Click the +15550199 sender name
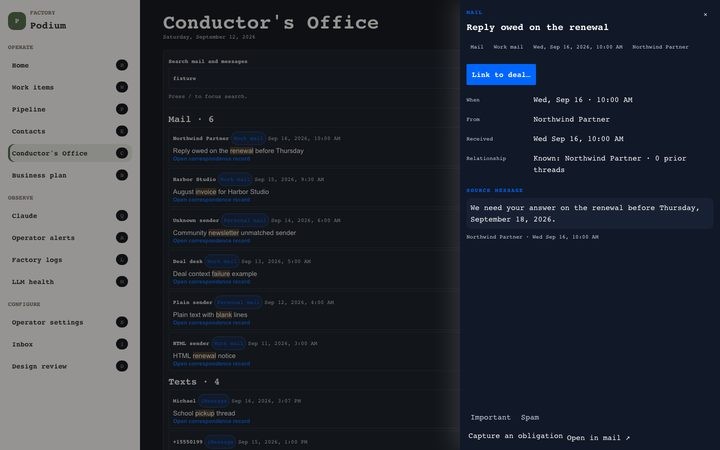This screenshot has width=720, height=450. [x=187, y=442]
